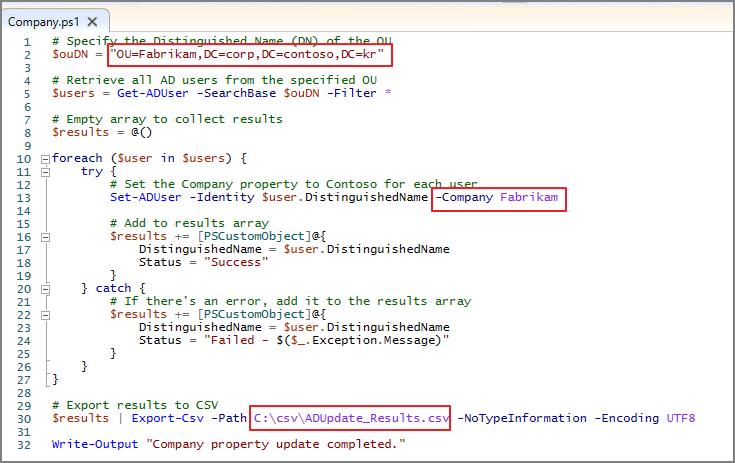The height and width of the screenshot is (463, 735).
Task: Collapse the PSCustomObject block on line 16
Action: tap(45, 237)
